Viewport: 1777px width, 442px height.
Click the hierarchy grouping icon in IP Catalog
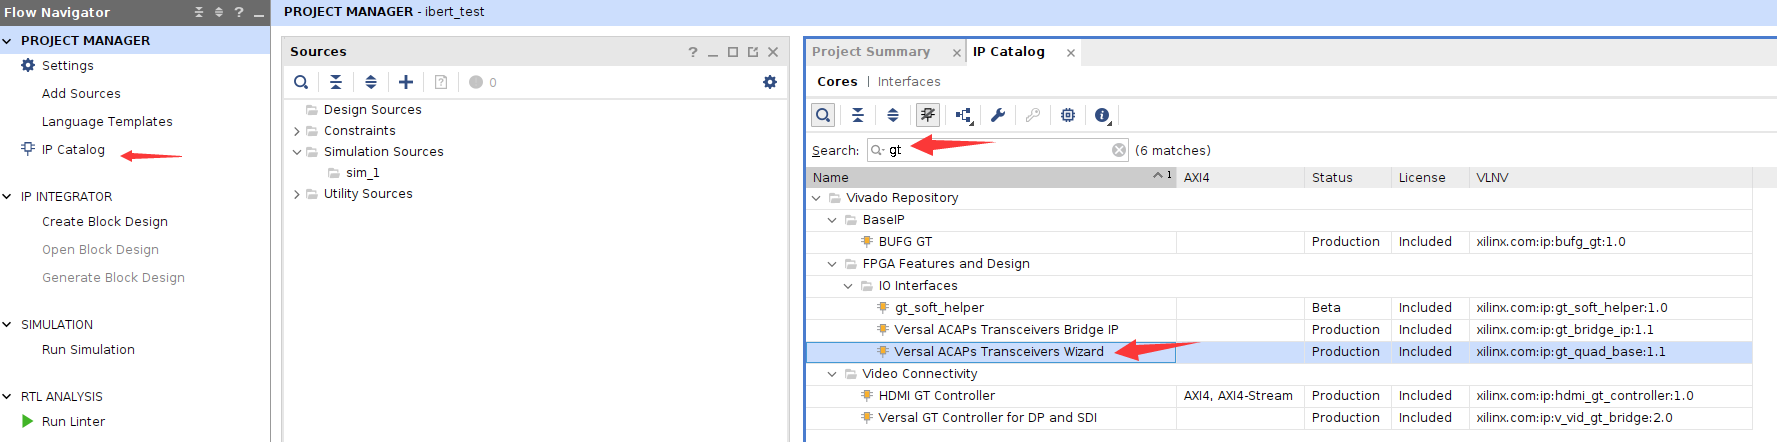point(964,115)
